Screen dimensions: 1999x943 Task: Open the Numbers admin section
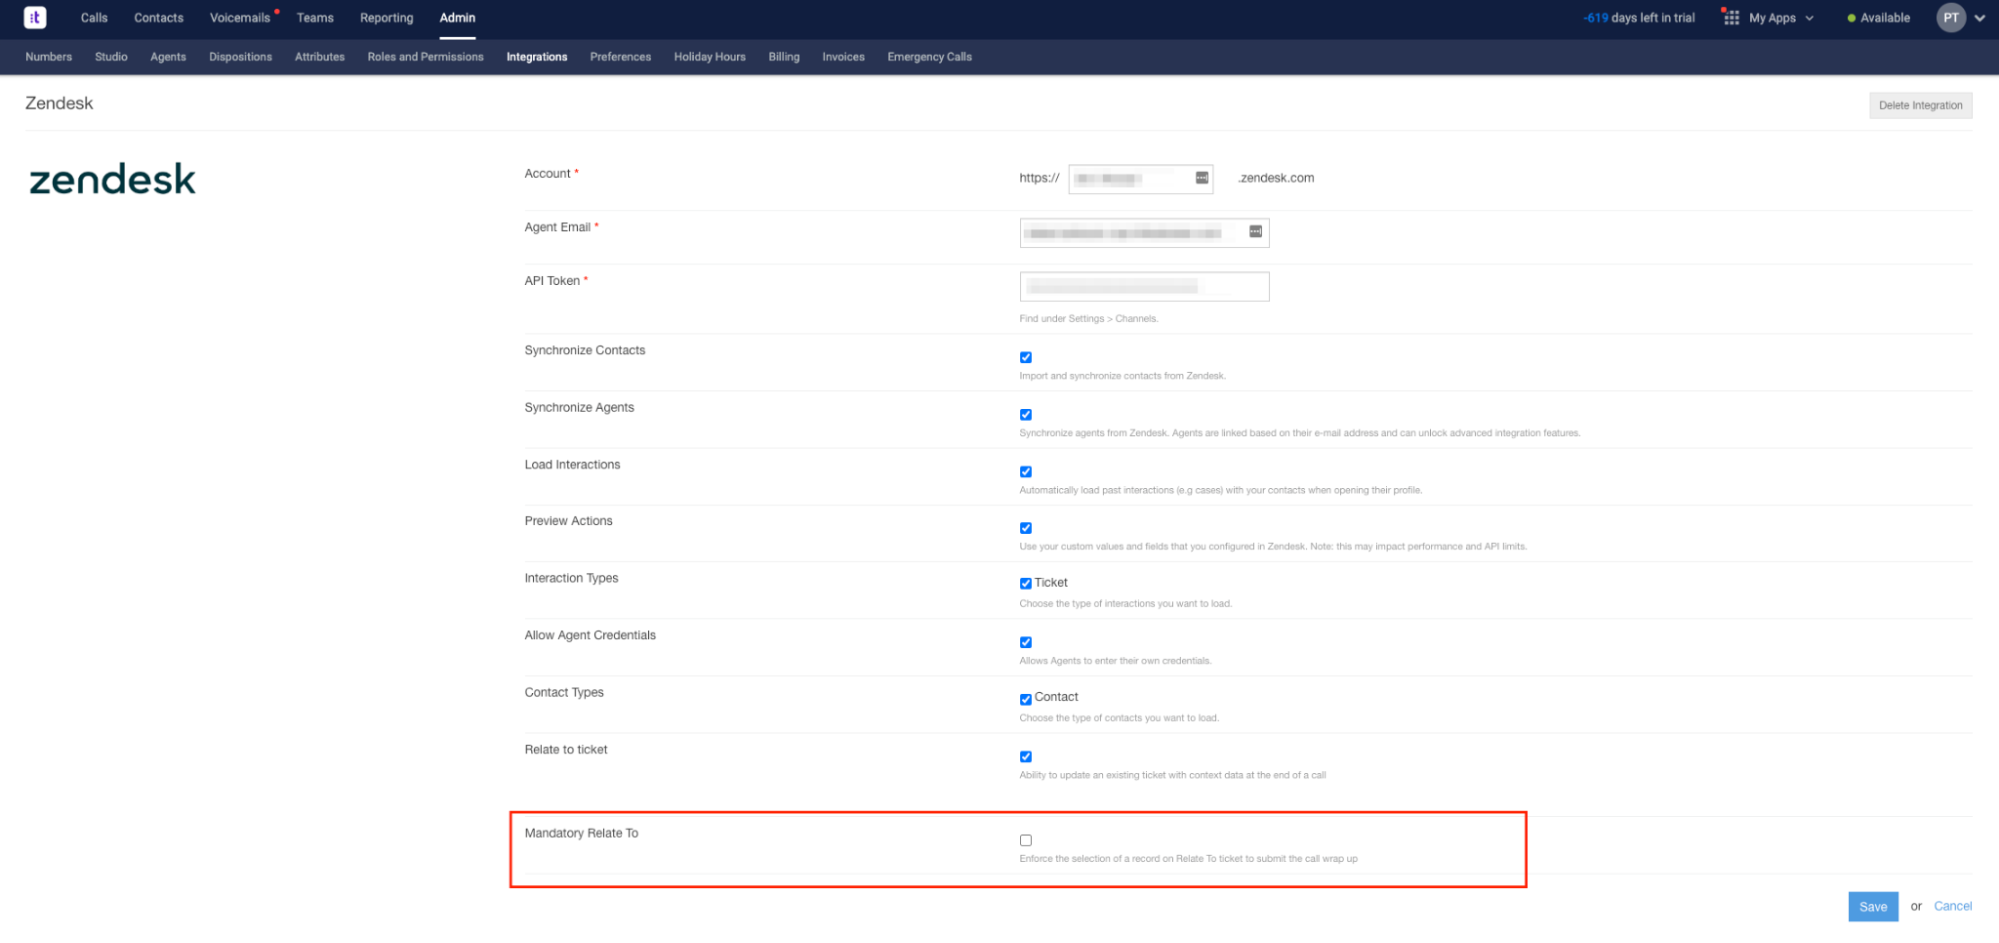49,57
